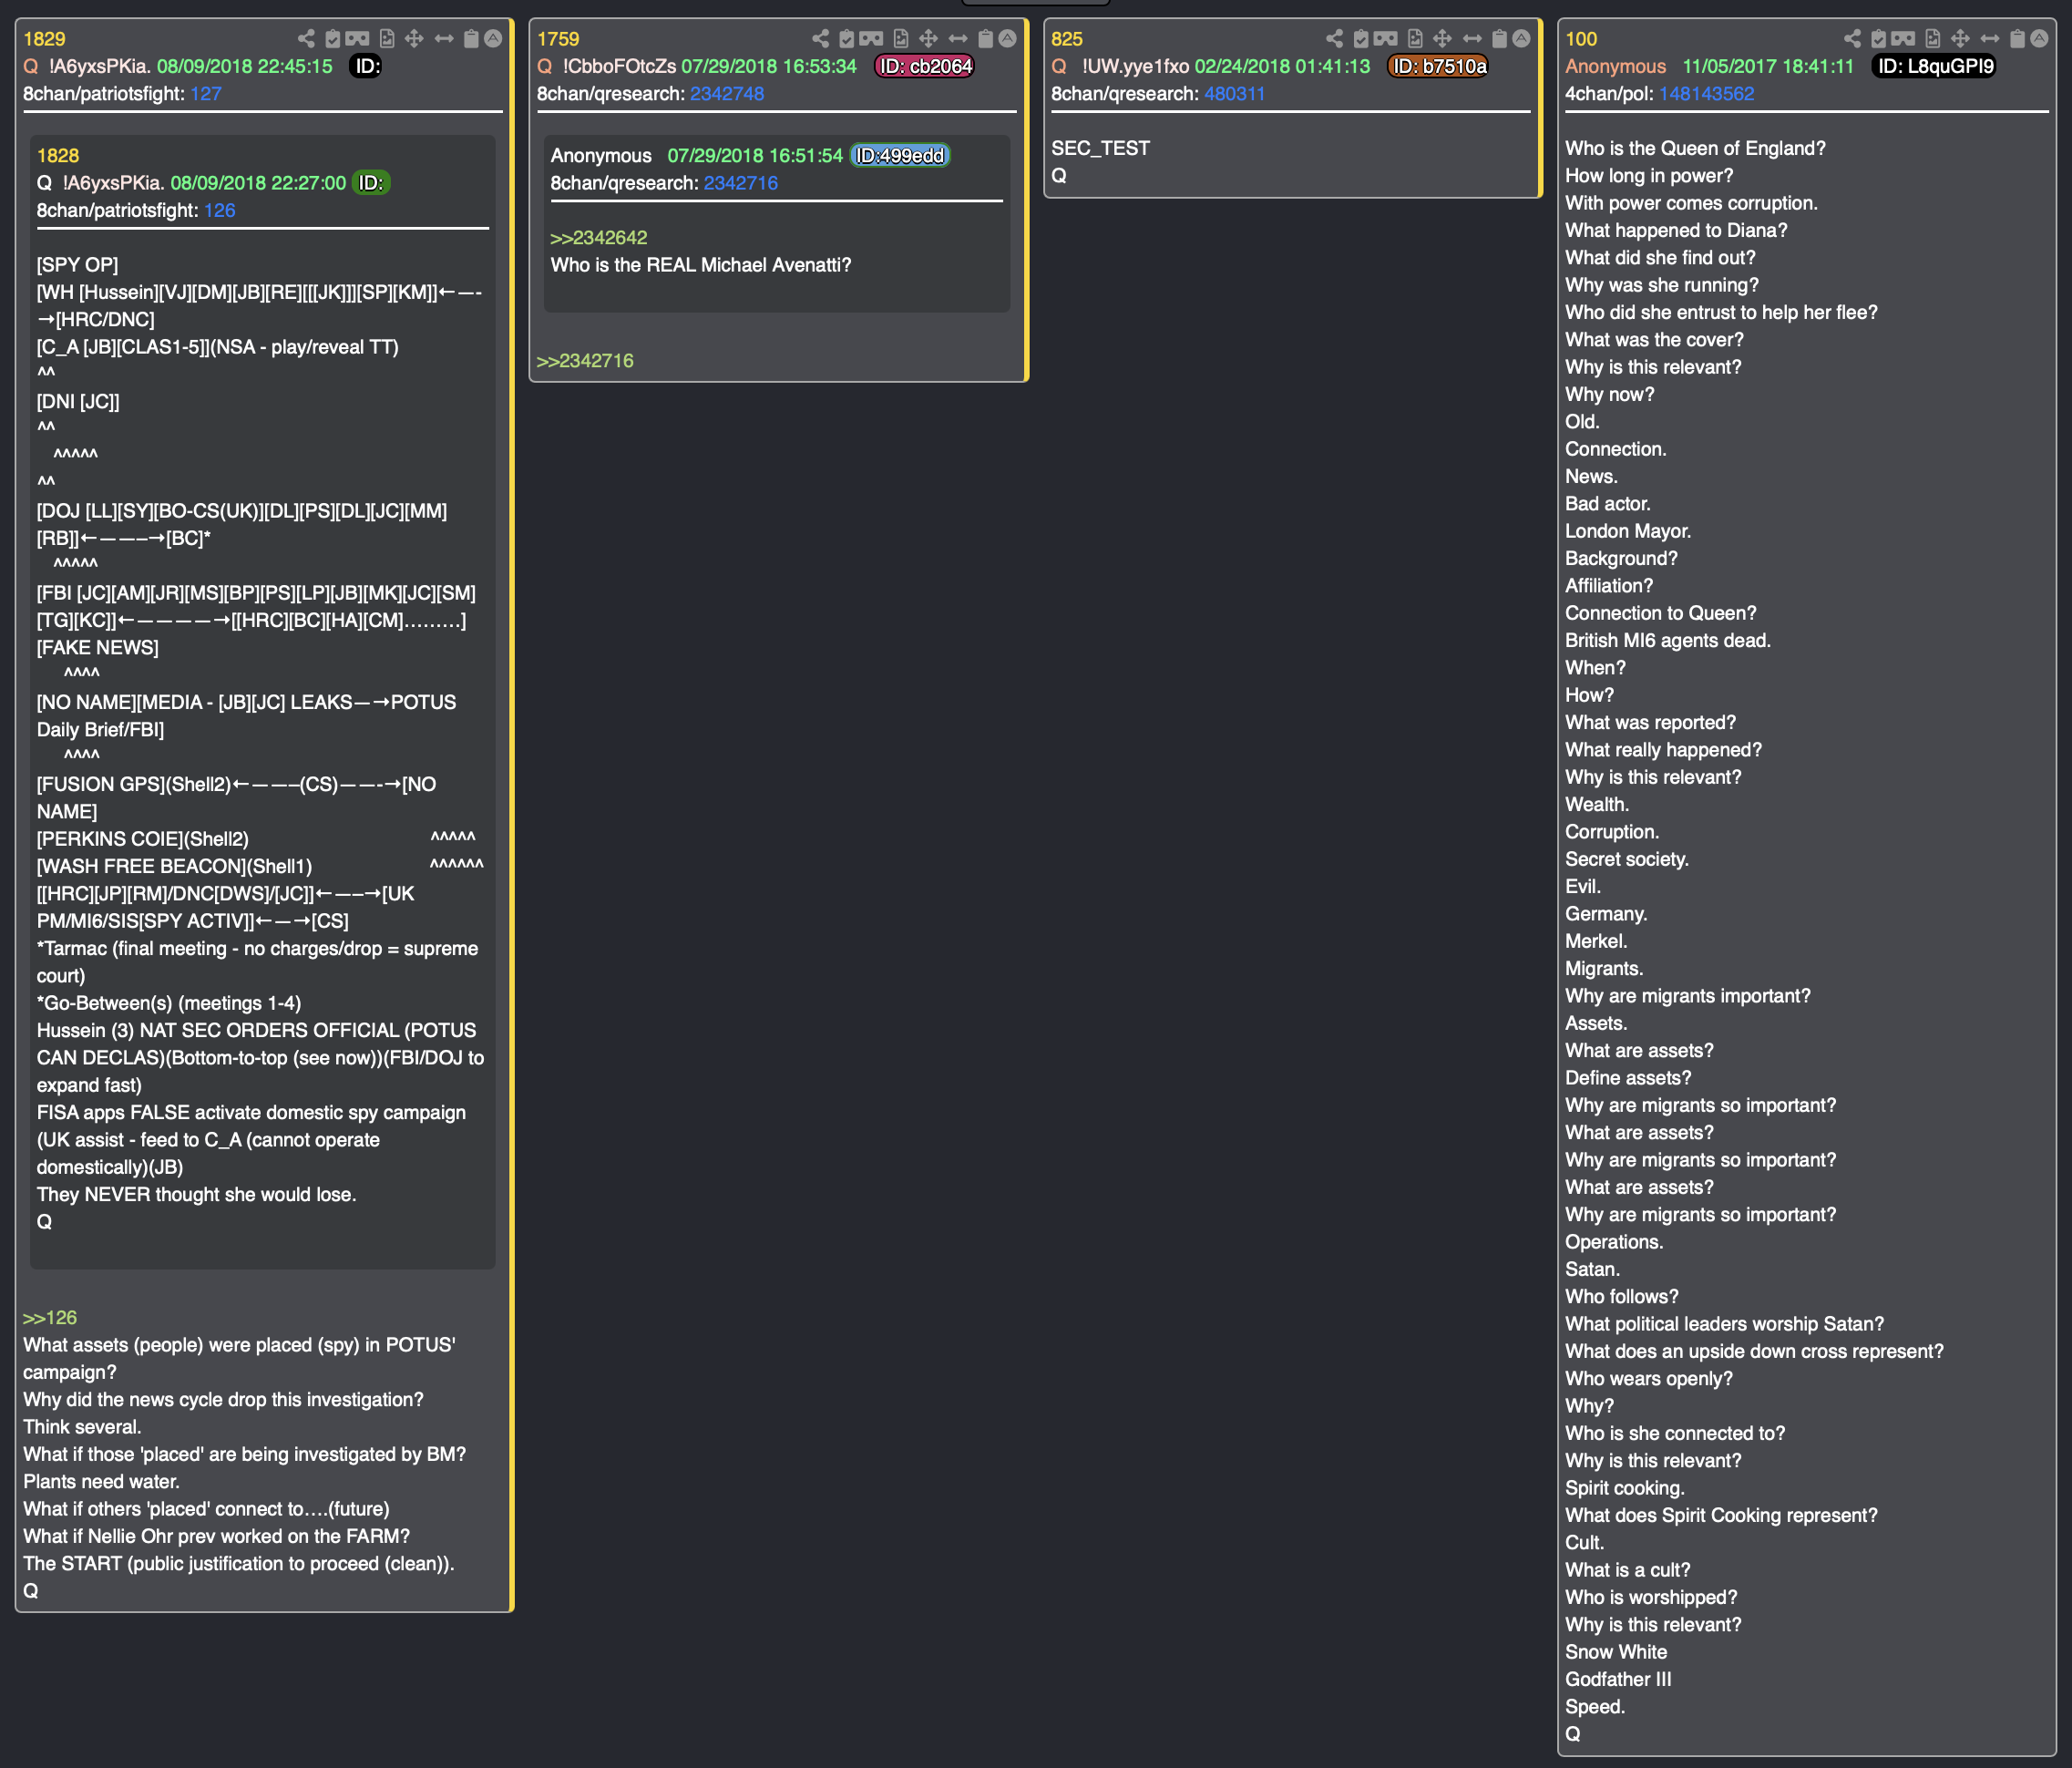This screenshot has width=2072, height=1768.
Task: Share post 1829 via its share icon
Action: click(306, 39)
